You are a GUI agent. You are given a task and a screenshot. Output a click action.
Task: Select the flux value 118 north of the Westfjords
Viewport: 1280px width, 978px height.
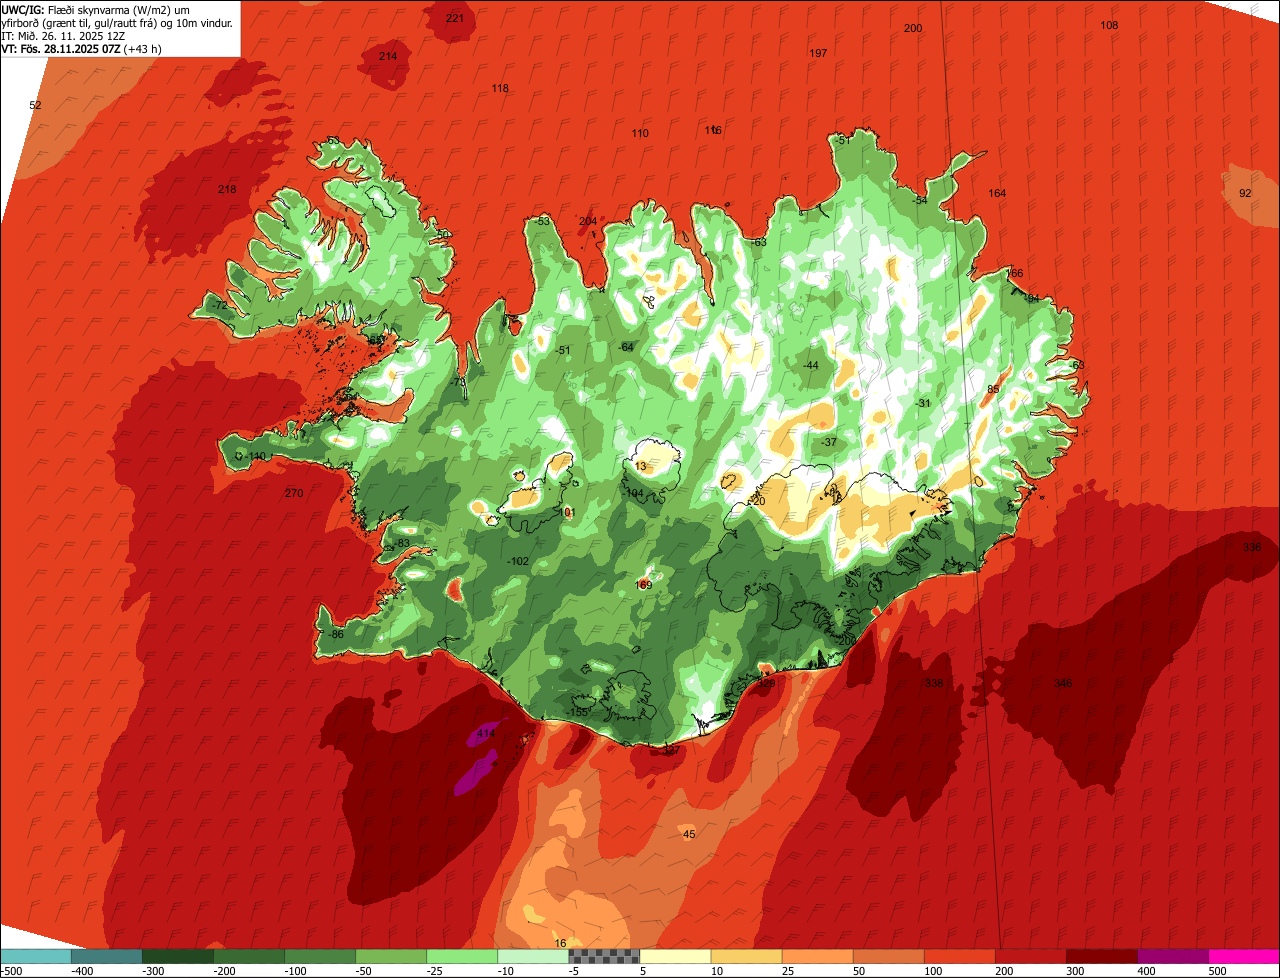[500, 88]
